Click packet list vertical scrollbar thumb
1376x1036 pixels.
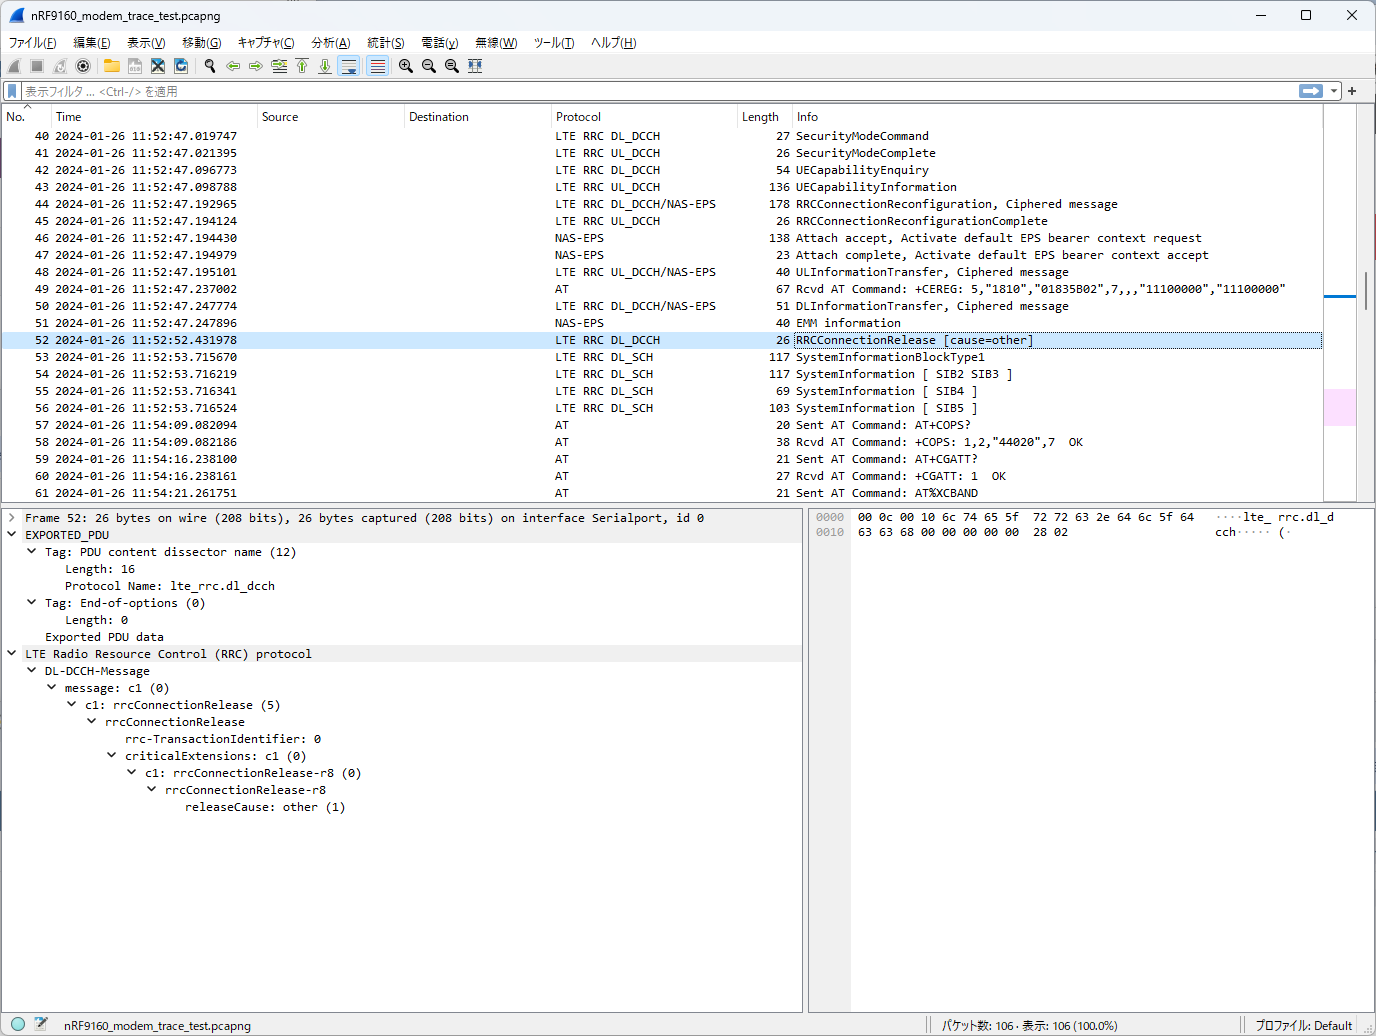pyautogui.click(x=1366, y=292)
